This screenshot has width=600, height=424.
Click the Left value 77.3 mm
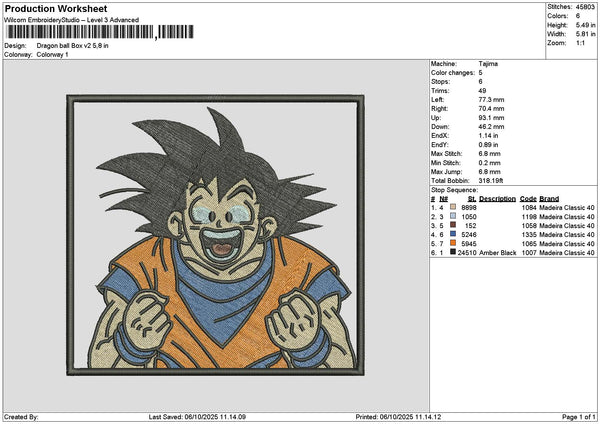click(491, 100)
